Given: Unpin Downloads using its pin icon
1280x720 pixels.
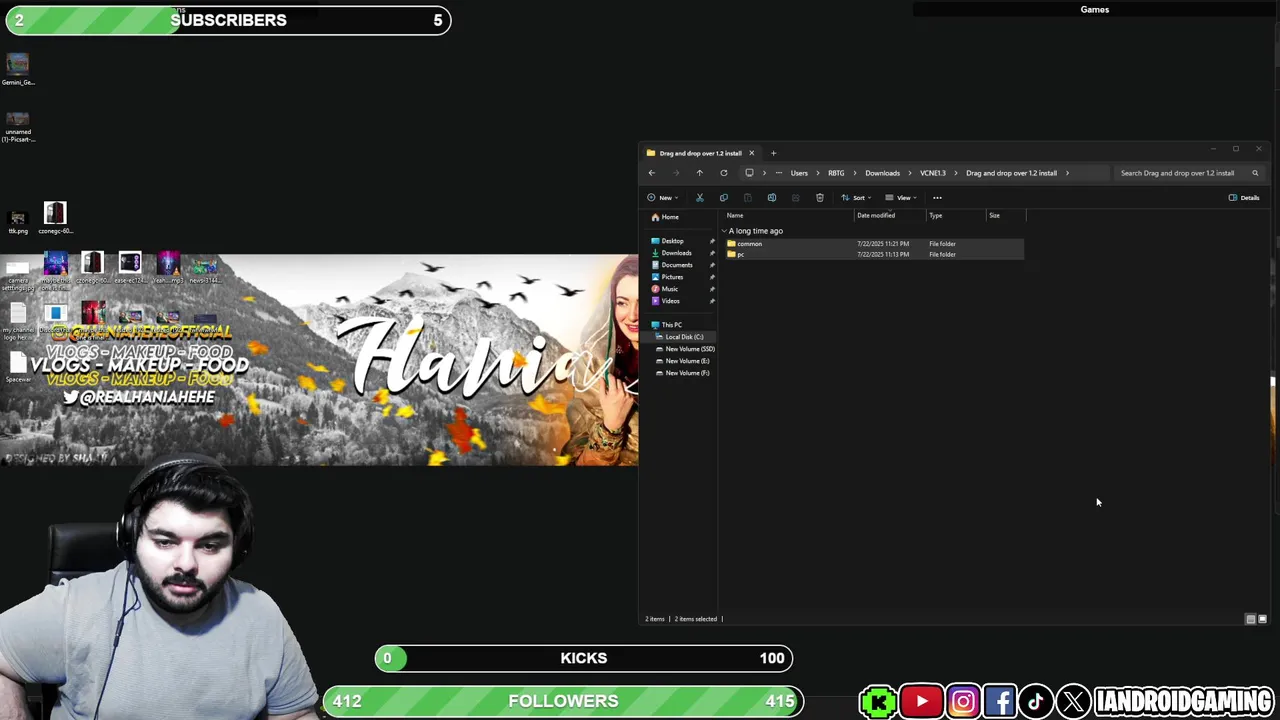Looking at the screenshot, I should pos(712,253).
